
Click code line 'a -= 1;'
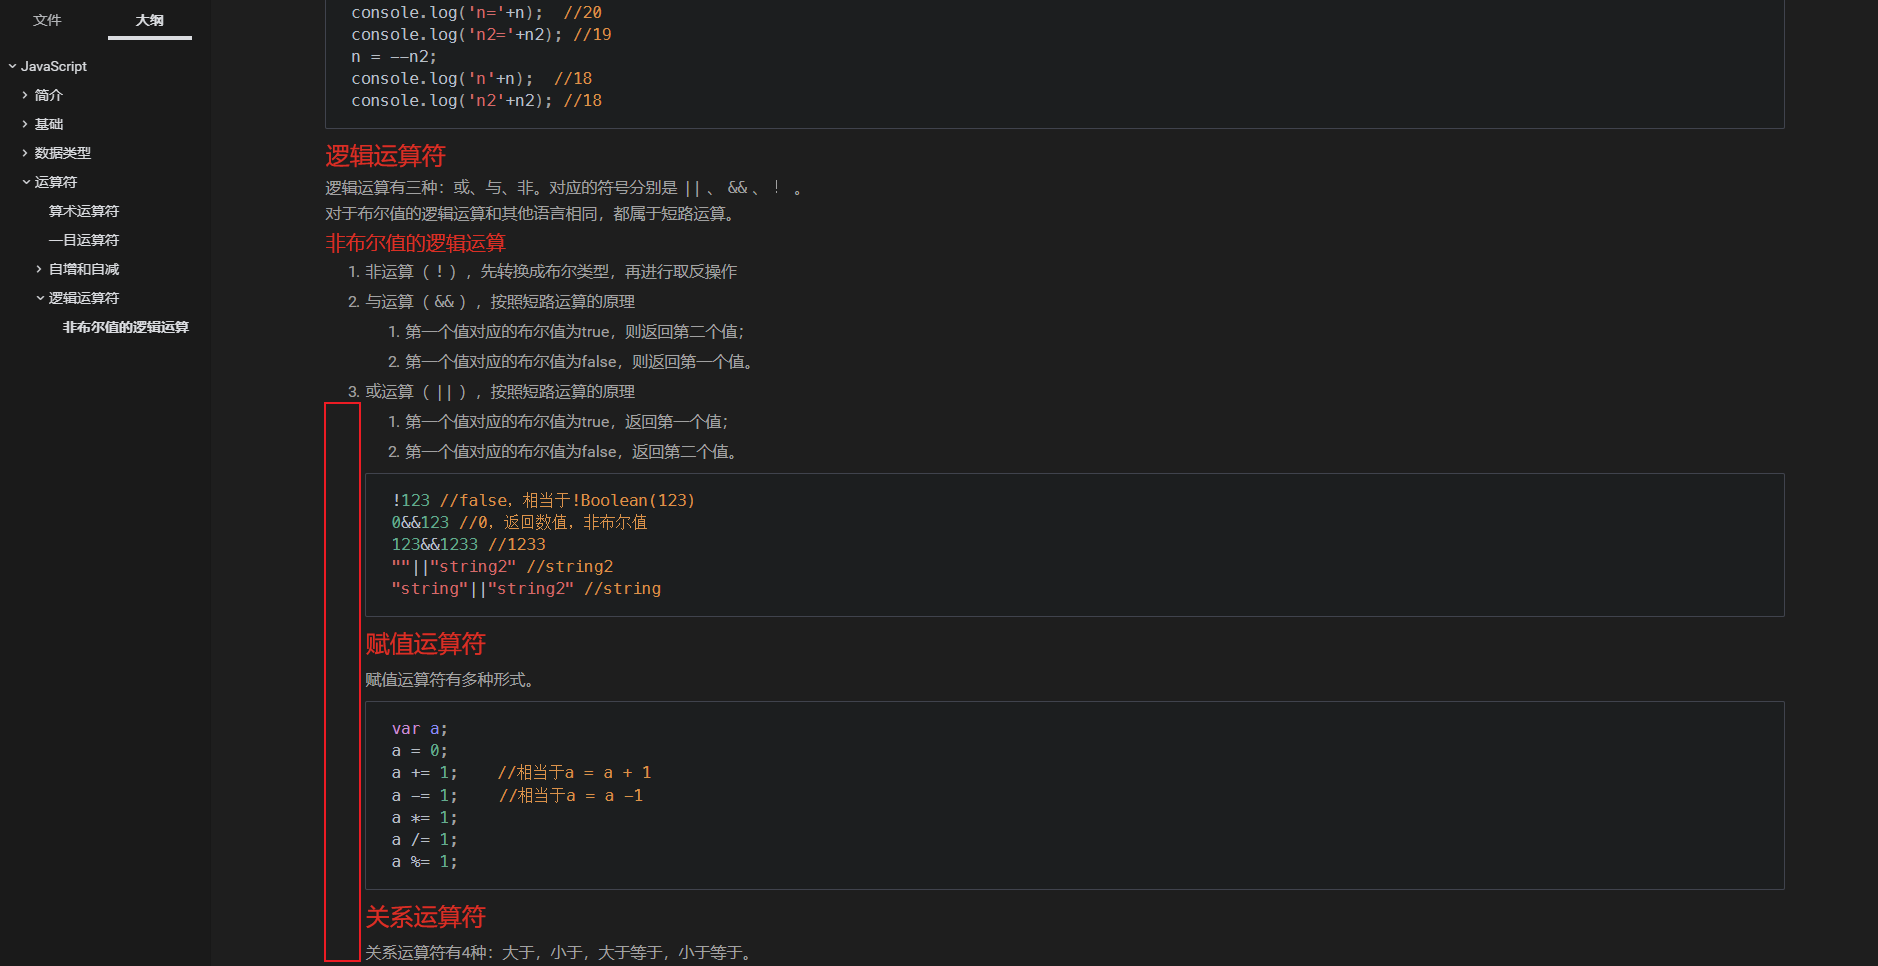pyautogui.click(x=517, y=796)
